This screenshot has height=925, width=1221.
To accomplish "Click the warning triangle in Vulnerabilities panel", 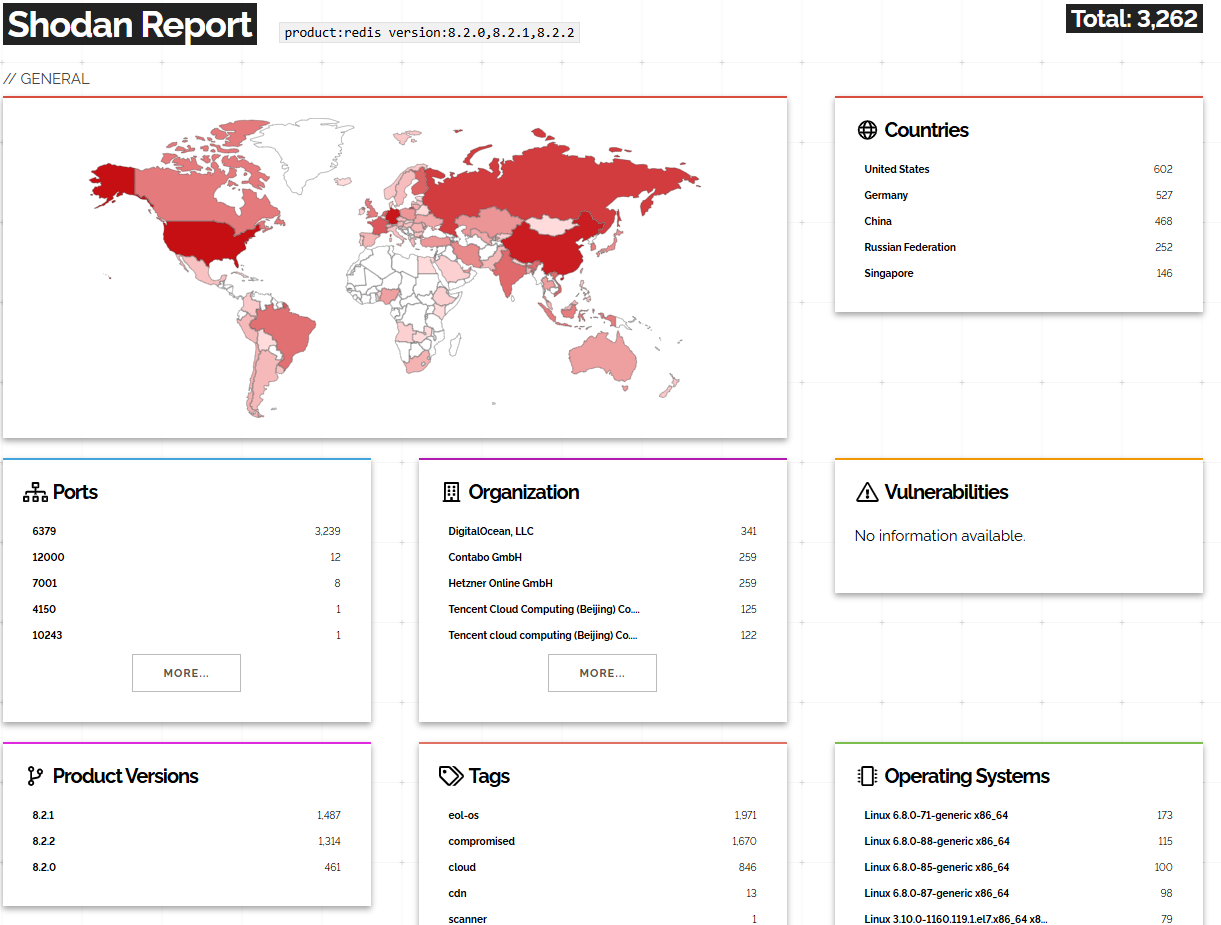I will pyautogui.click(x=866, y=491).
